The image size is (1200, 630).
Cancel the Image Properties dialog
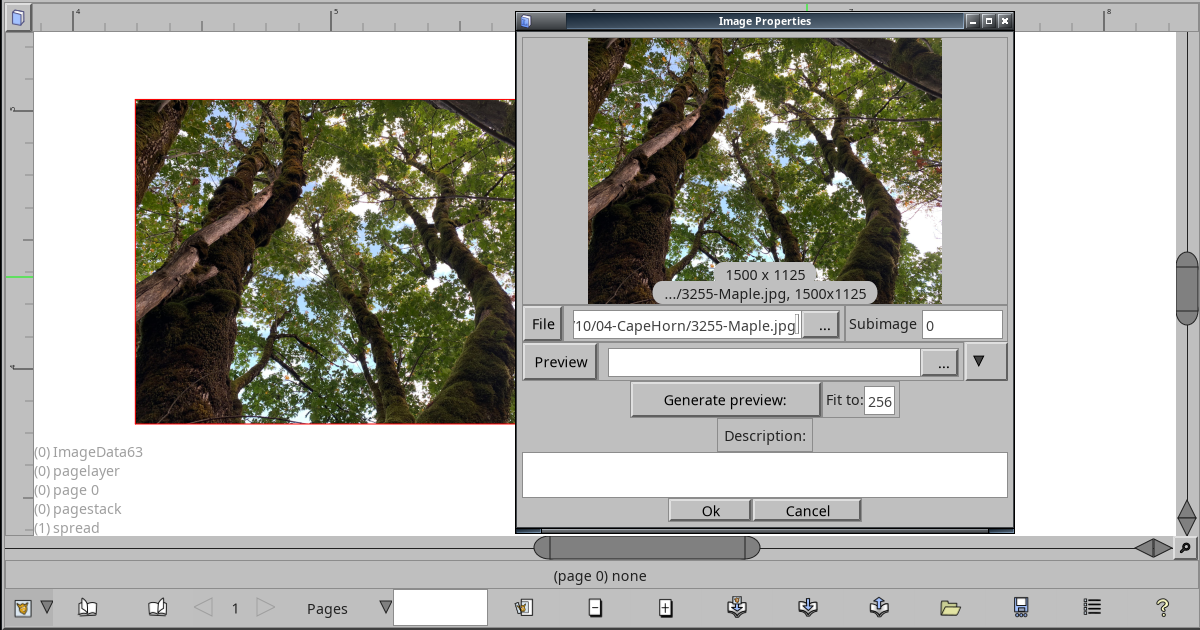[x=807, y=510]
